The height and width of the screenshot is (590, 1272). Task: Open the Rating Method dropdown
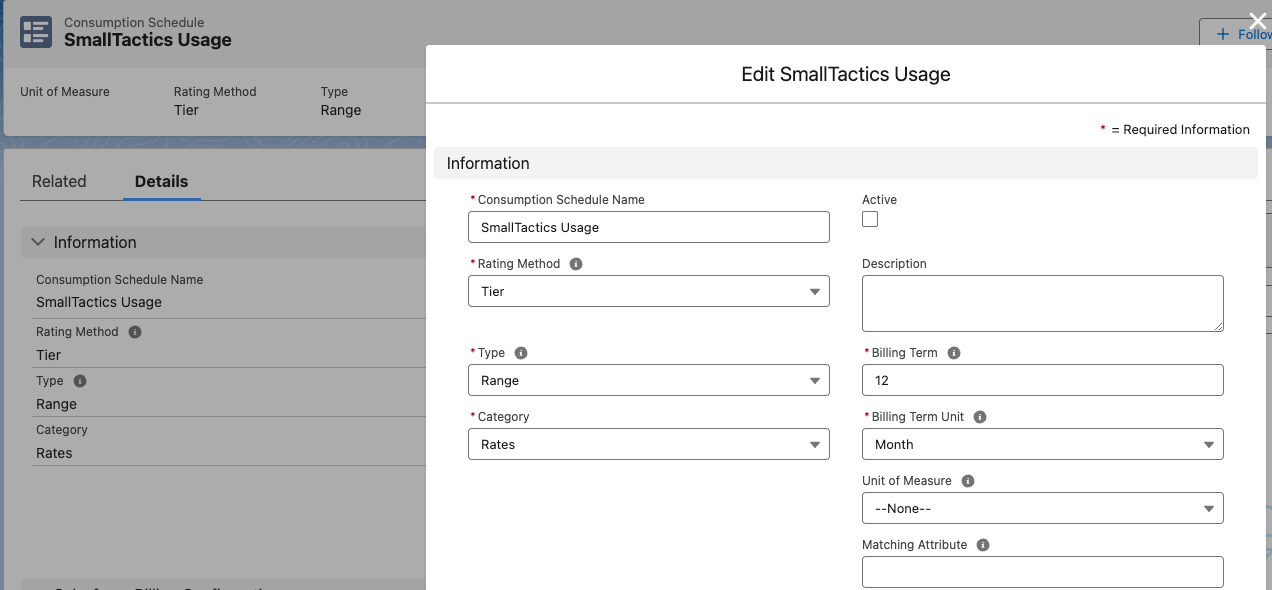649,291
